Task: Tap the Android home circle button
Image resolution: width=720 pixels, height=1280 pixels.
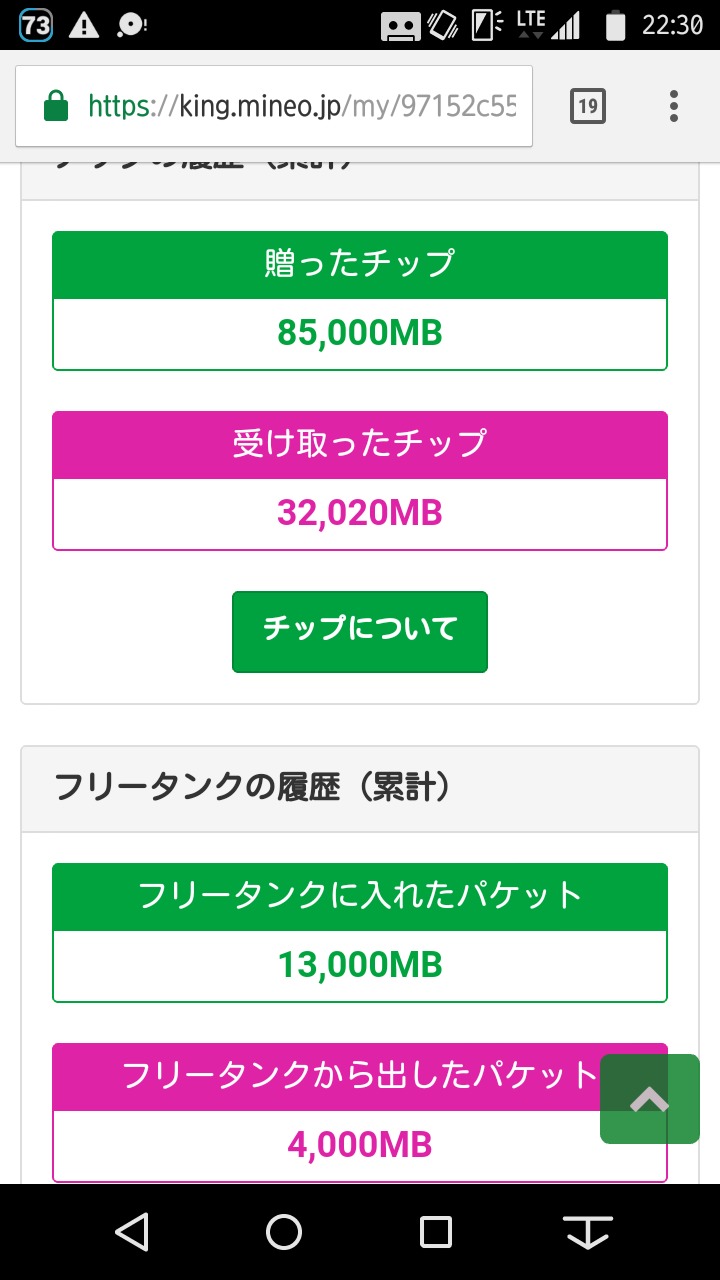Action: (x=284, y=1232)
